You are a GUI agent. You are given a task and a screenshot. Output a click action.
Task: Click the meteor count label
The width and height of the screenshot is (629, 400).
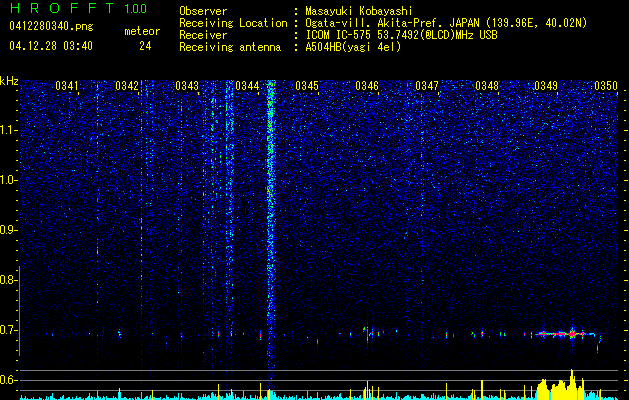coord(142,31)
